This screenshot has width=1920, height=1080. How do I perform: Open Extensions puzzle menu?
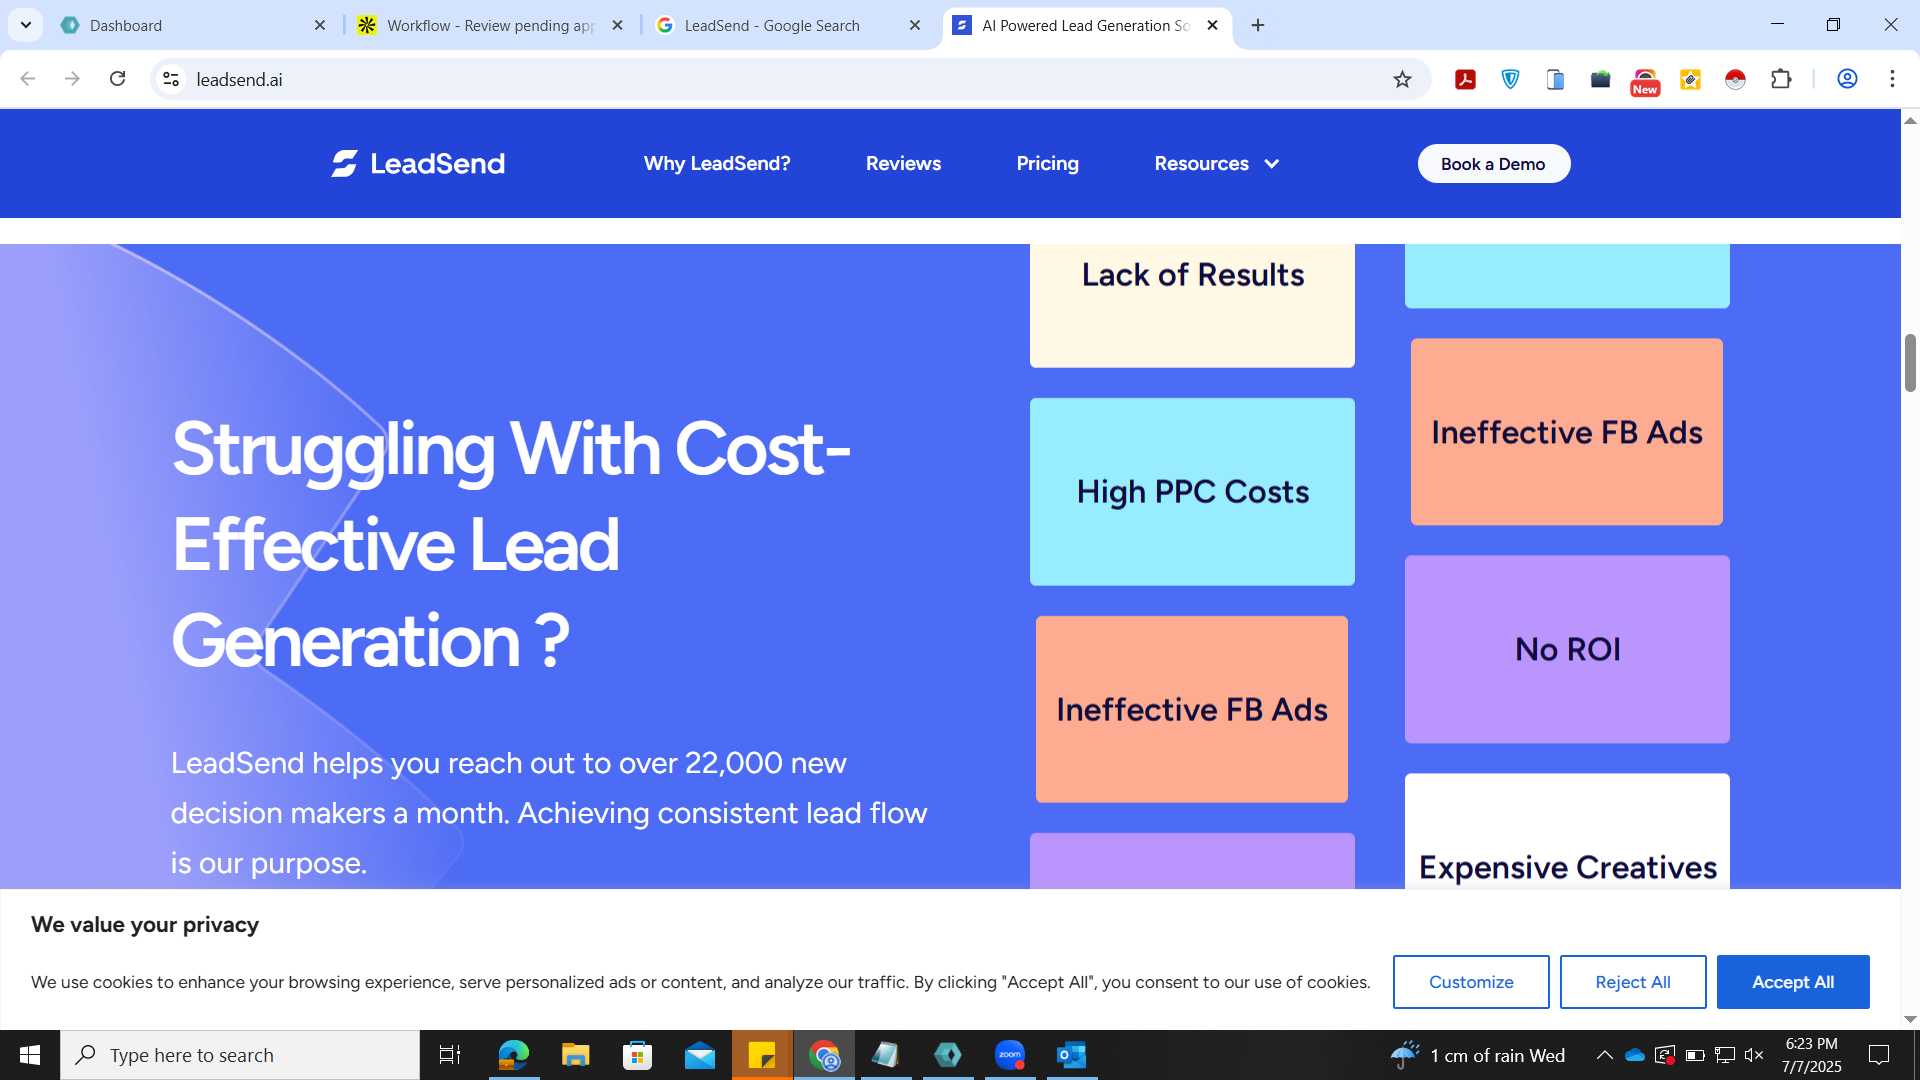(1781, 79)
